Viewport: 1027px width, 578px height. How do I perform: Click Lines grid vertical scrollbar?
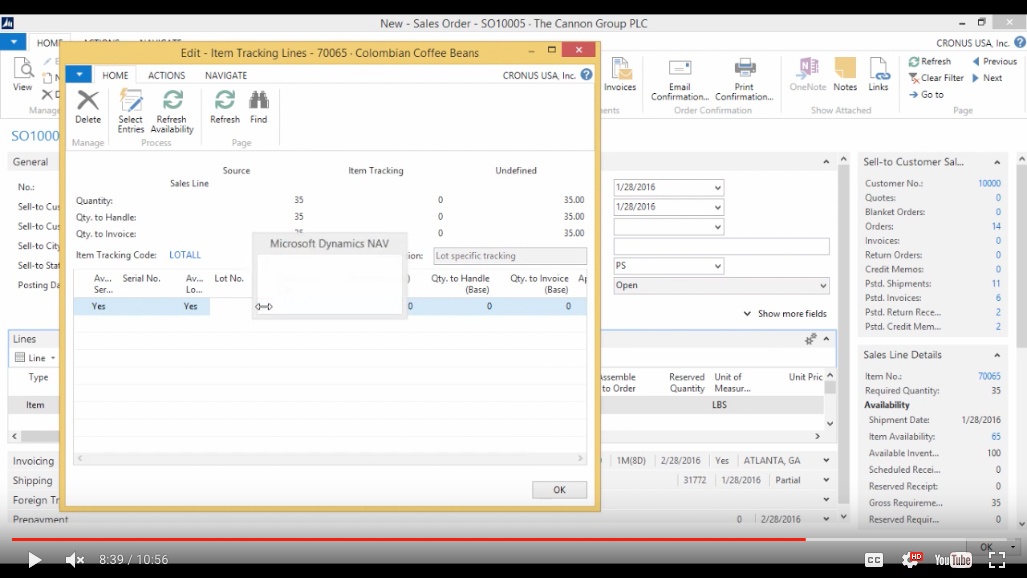click(830, 399)
